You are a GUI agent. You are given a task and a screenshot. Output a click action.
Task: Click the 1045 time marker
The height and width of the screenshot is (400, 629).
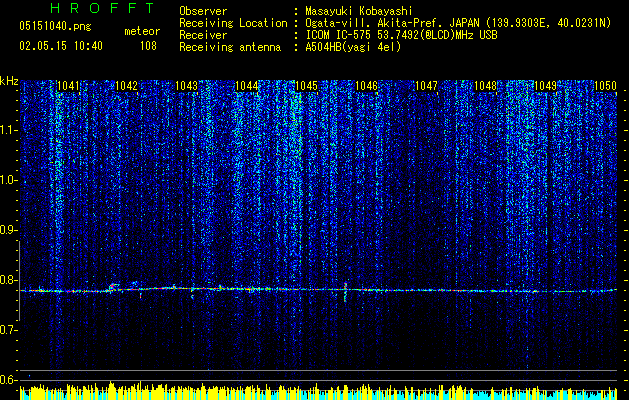306,86
